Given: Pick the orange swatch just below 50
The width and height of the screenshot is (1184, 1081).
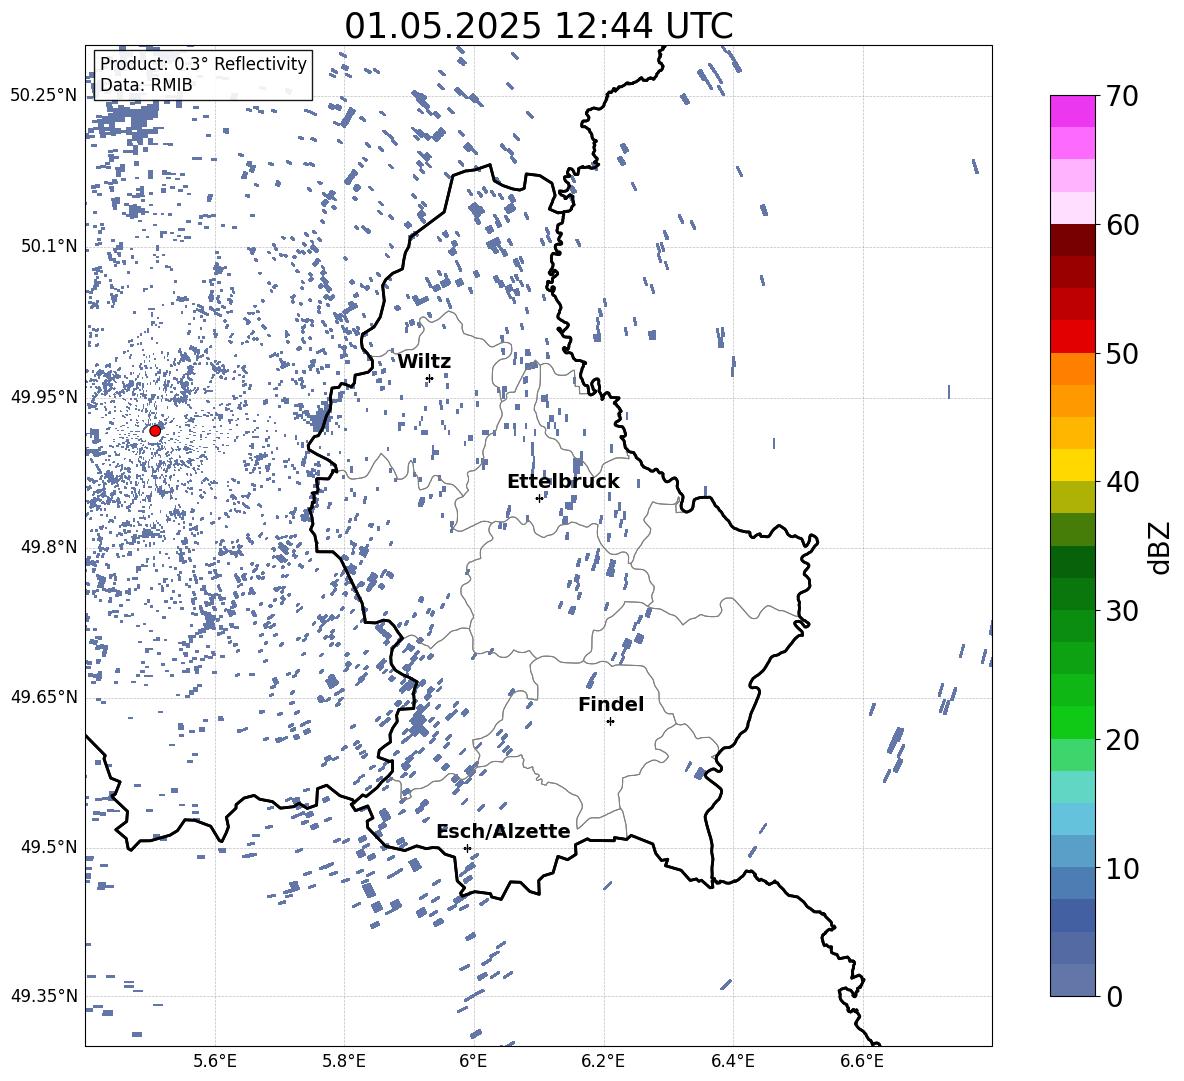Looking at the screenshot, I should [1073, 369].
